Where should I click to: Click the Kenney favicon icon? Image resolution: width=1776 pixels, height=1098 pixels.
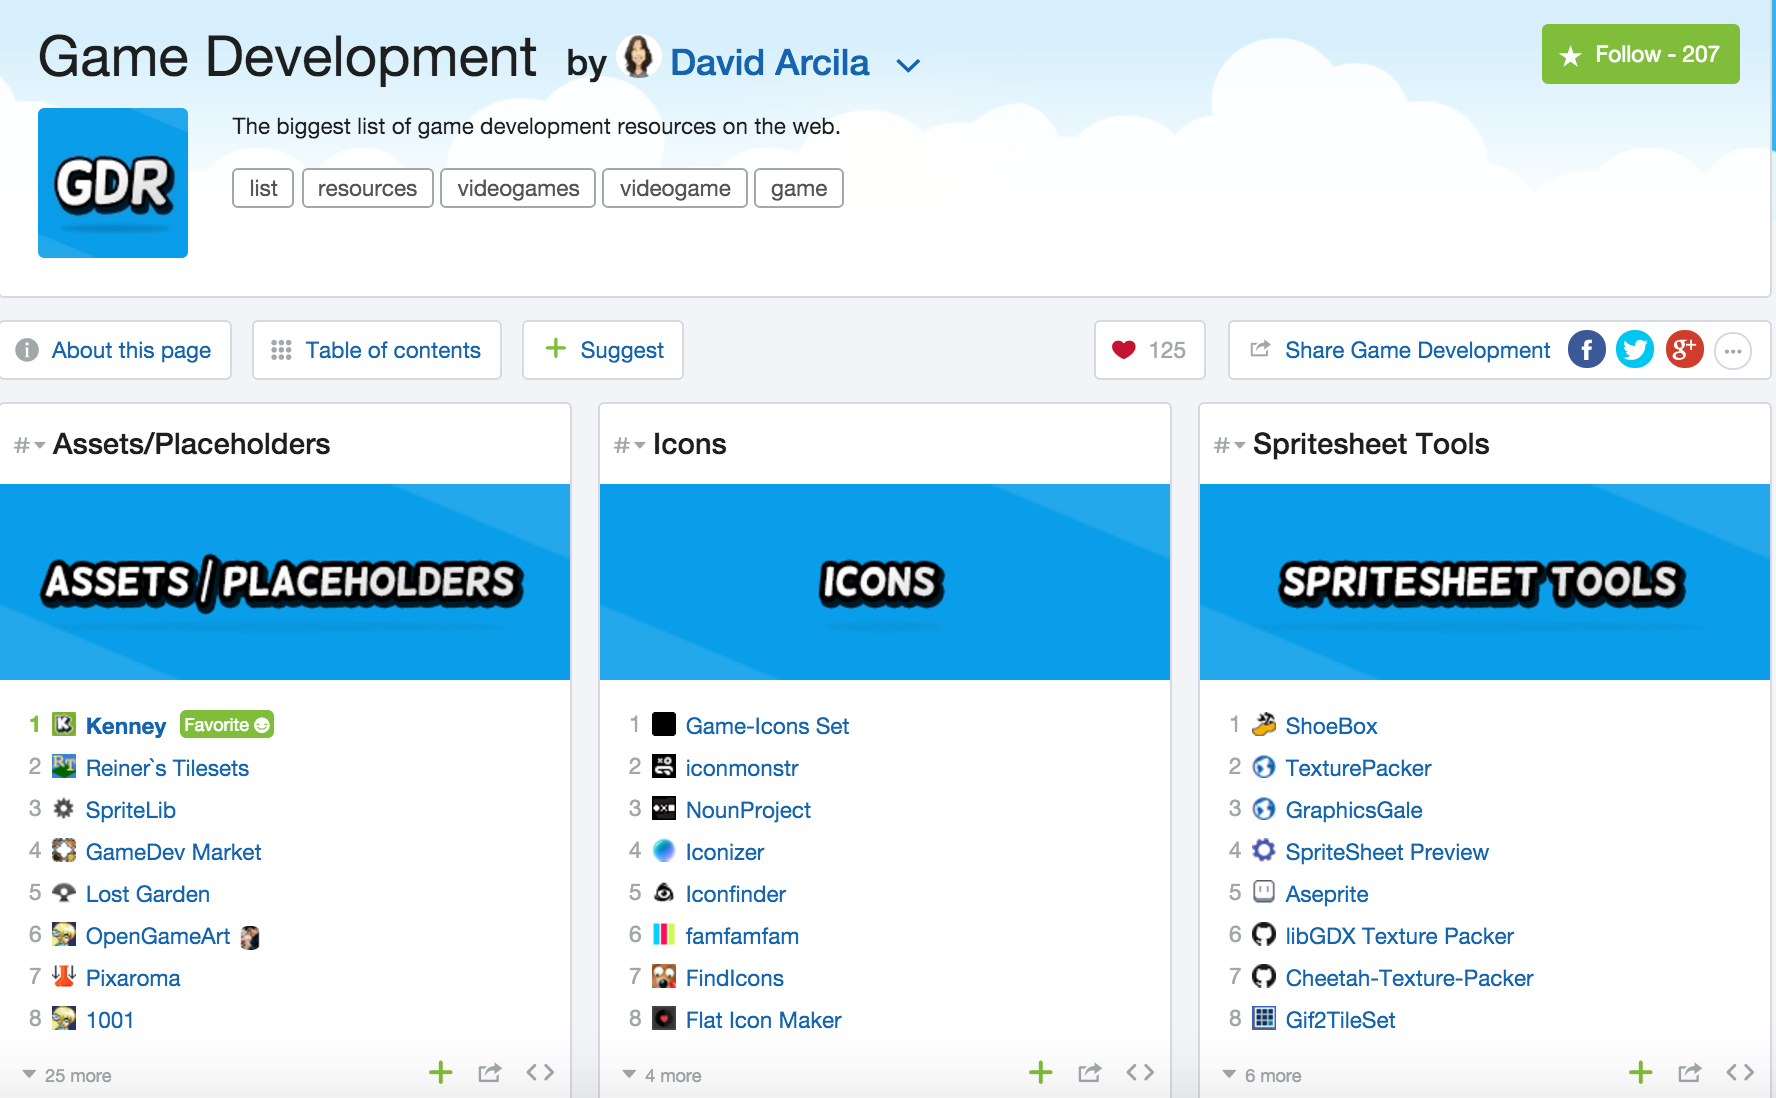coord(64,724)
